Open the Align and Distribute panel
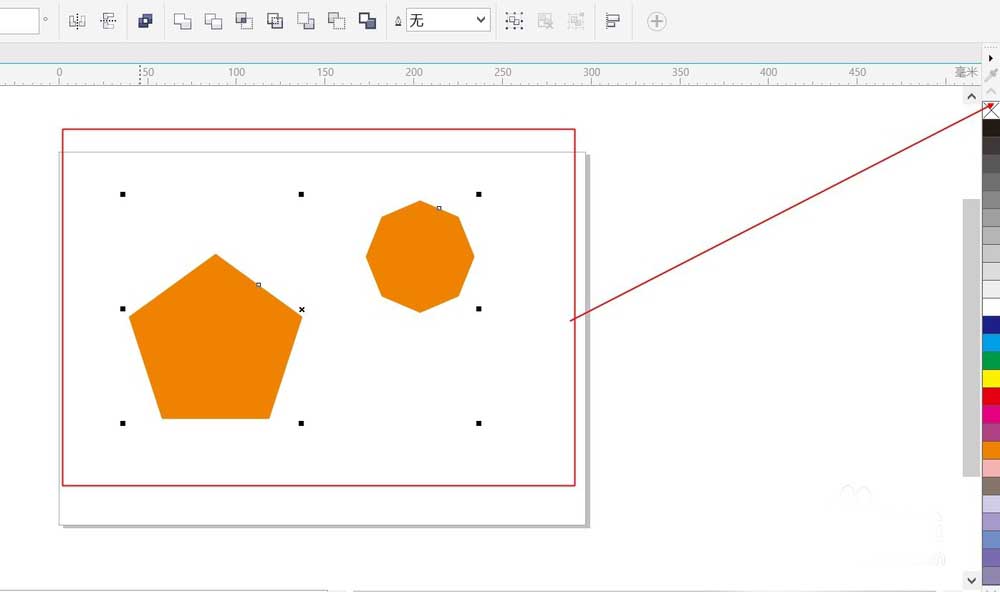The width and height of the screenshot is (1000, 592). 612,21
